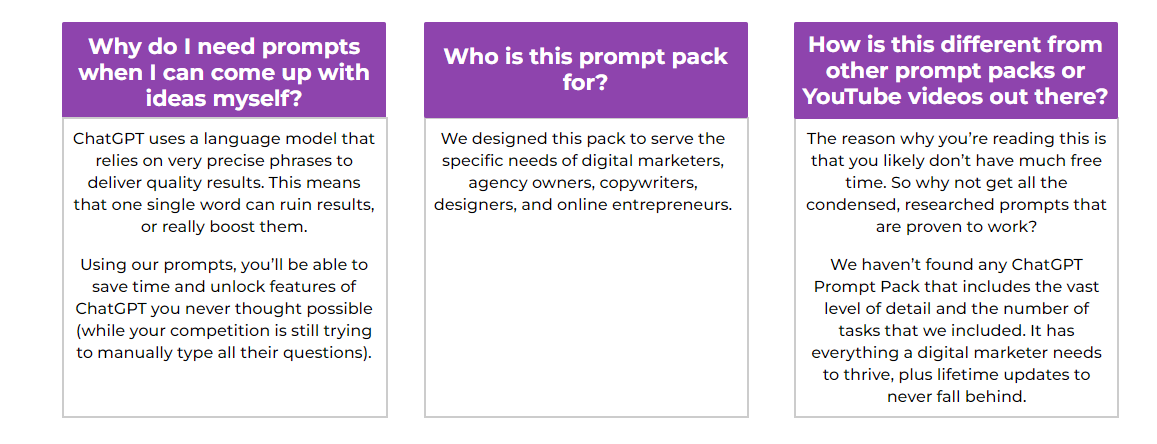Screen dimensions: 1157x444
Task: Click the paragraph starting 'The reason why you're reading'
Action: click(956, 182)
